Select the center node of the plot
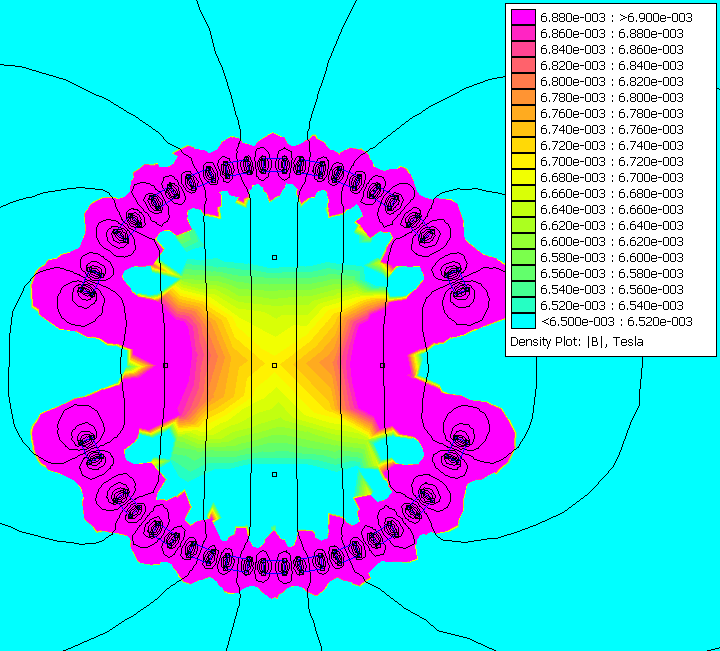The width and height of the screenshot is (720, 651). click(274, 366)
